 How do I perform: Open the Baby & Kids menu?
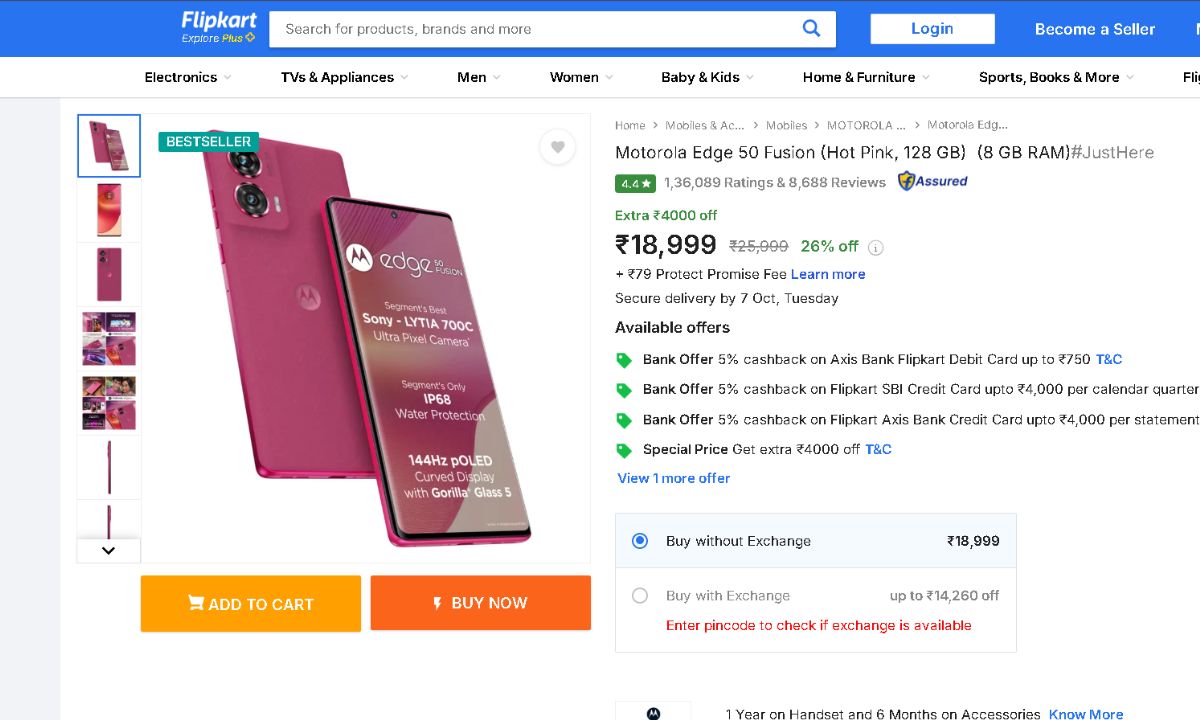click(707, 77)
